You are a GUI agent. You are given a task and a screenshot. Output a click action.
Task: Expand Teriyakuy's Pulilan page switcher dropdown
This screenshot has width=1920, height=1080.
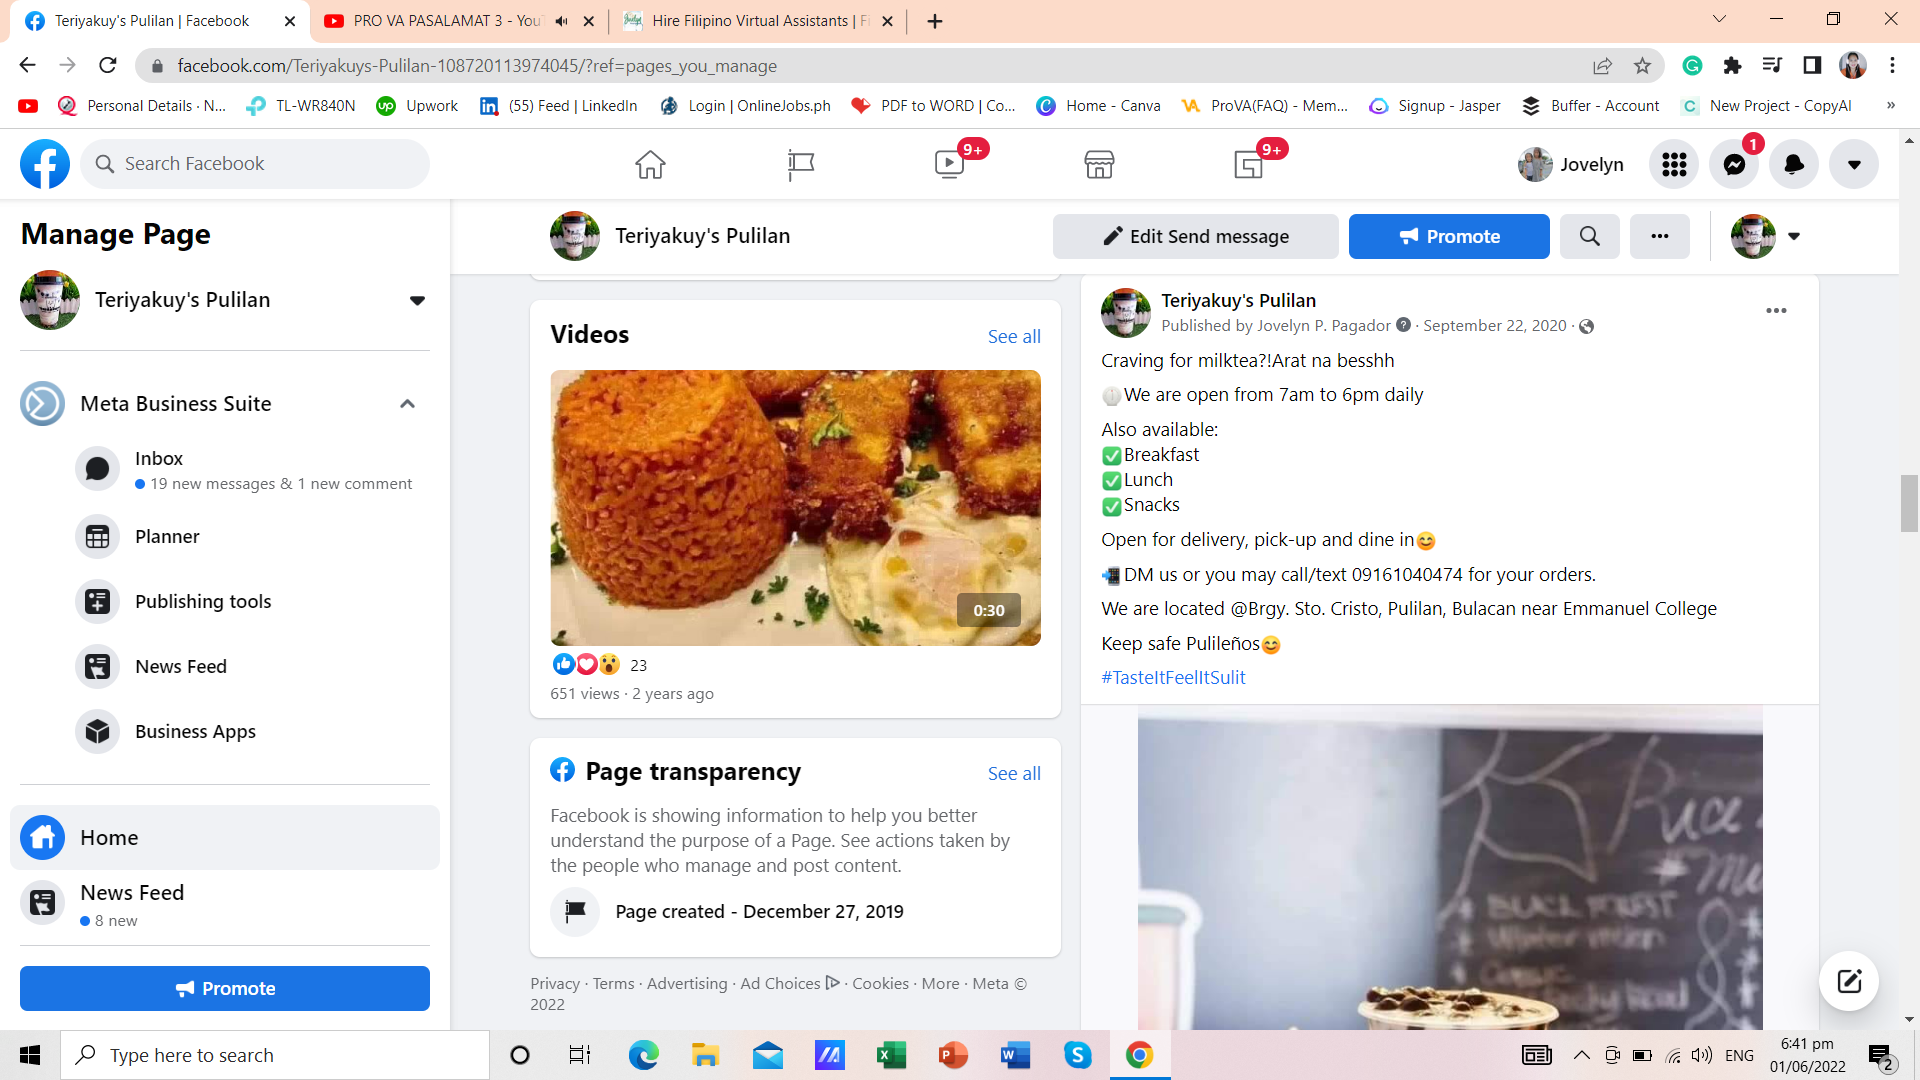click(417, 300)
